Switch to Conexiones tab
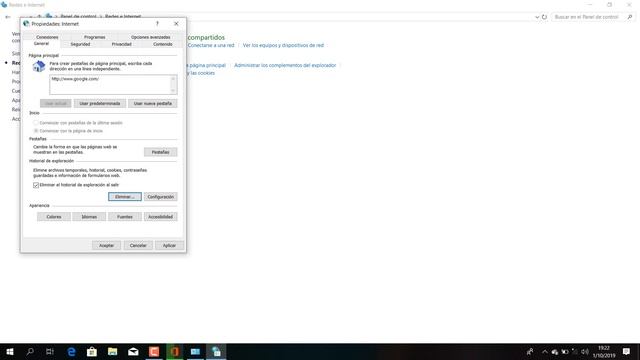The height and width of the screenshot is (360, 640). [x=47, y=37]
